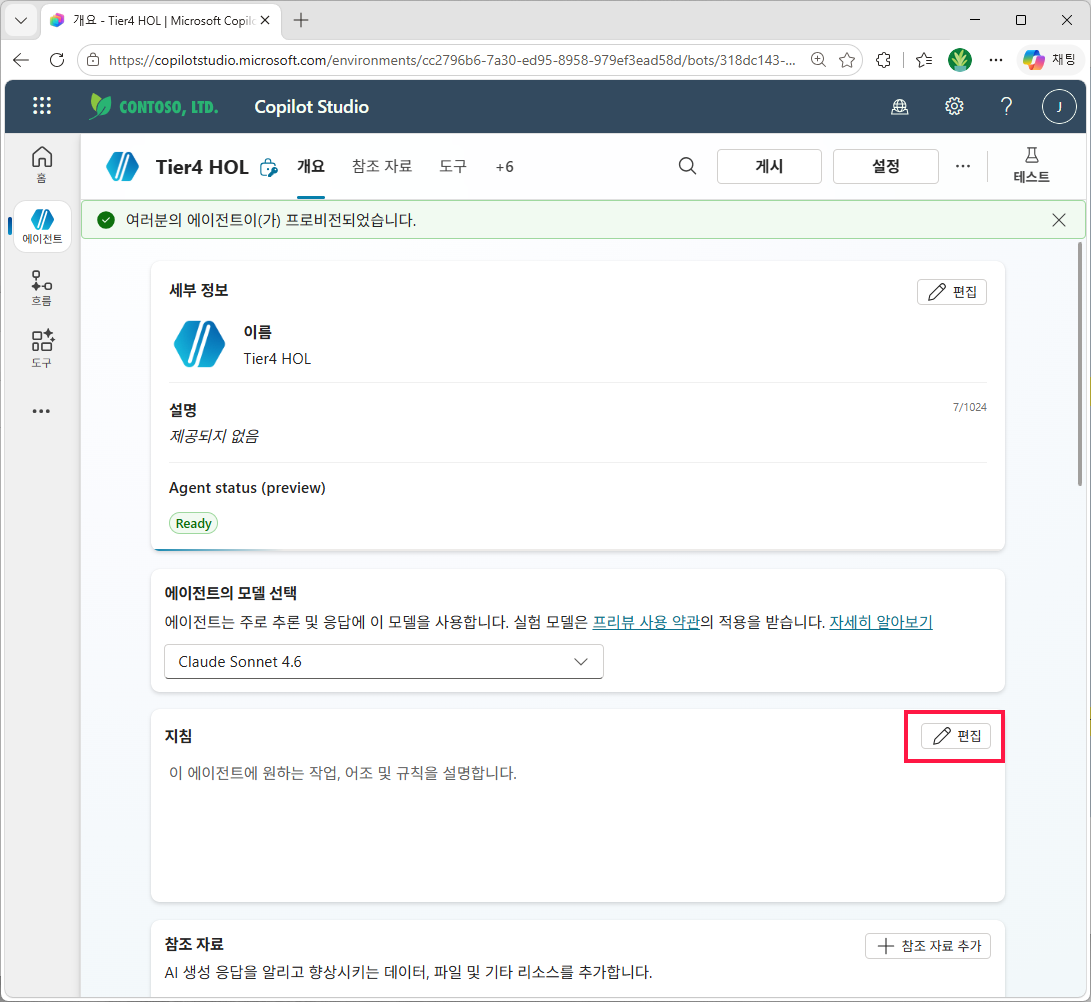The height and width of the screenshot is (1002, 1091).
Task: Open the Test flask panel
Action: [x=1031, y=166]
